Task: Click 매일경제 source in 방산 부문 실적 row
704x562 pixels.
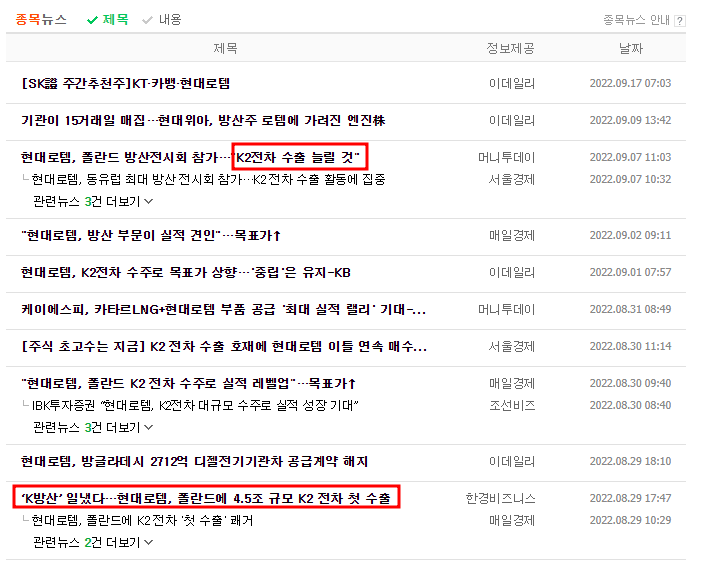Action: point(512,235)
